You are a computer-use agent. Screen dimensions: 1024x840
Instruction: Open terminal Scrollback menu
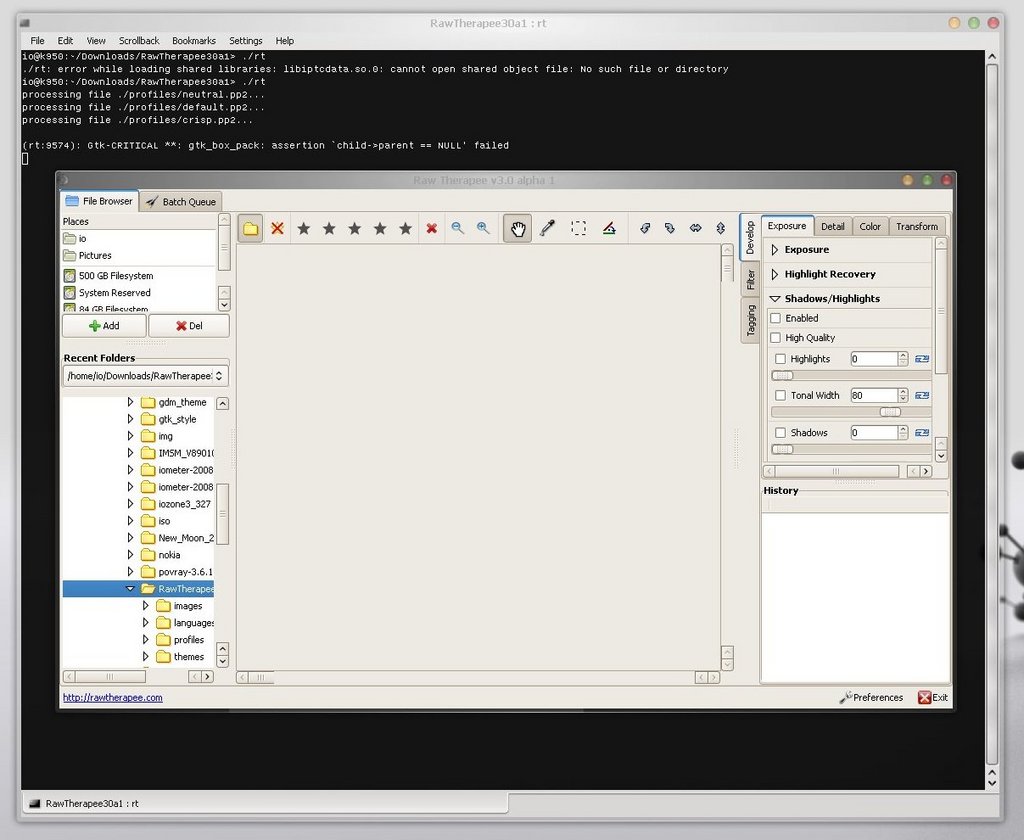[x=138, y=40]
